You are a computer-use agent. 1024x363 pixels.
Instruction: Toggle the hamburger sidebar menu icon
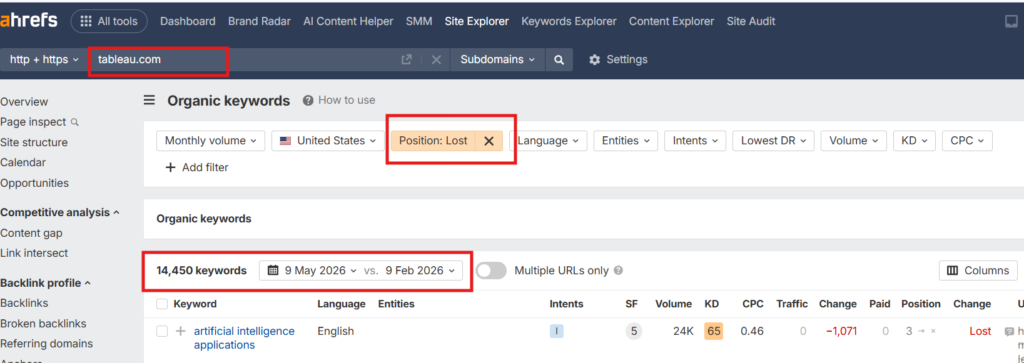coord(150,101)
